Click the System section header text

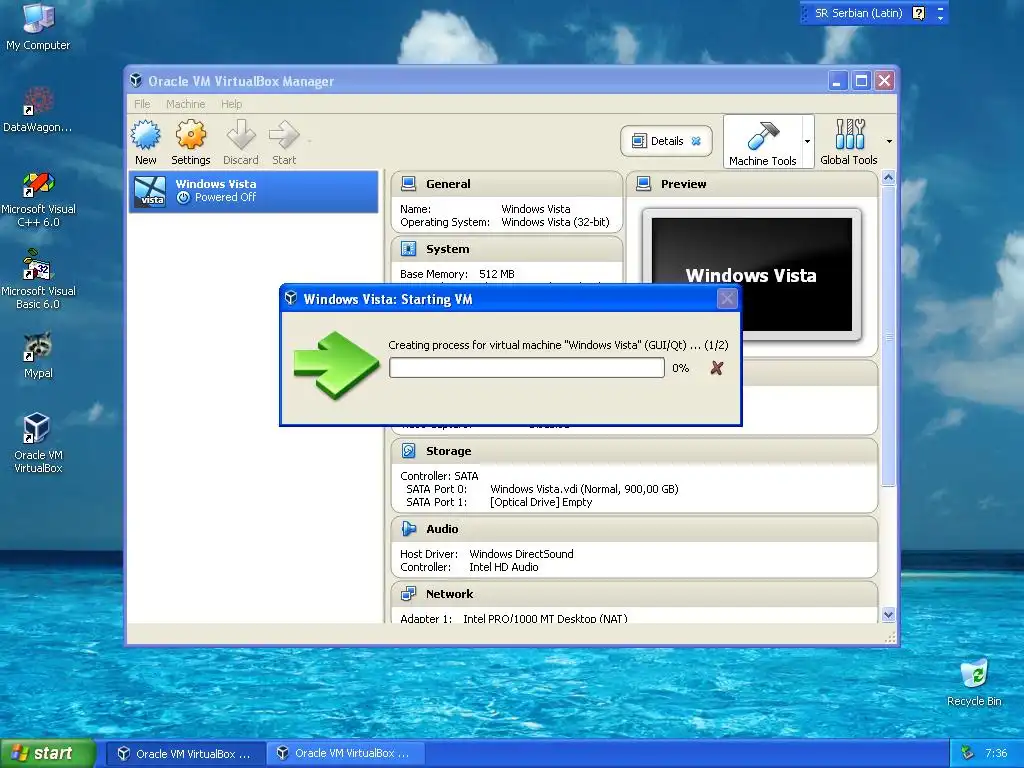(x=447, y=249)
